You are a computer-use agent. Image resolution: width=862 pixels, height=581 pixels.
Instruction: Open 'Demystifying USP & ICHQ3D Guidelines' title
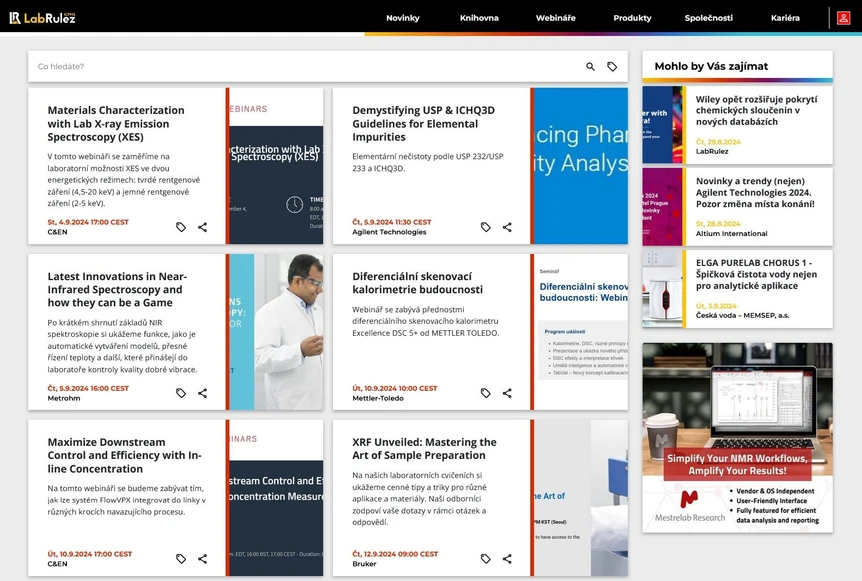[x=423, y=124]
